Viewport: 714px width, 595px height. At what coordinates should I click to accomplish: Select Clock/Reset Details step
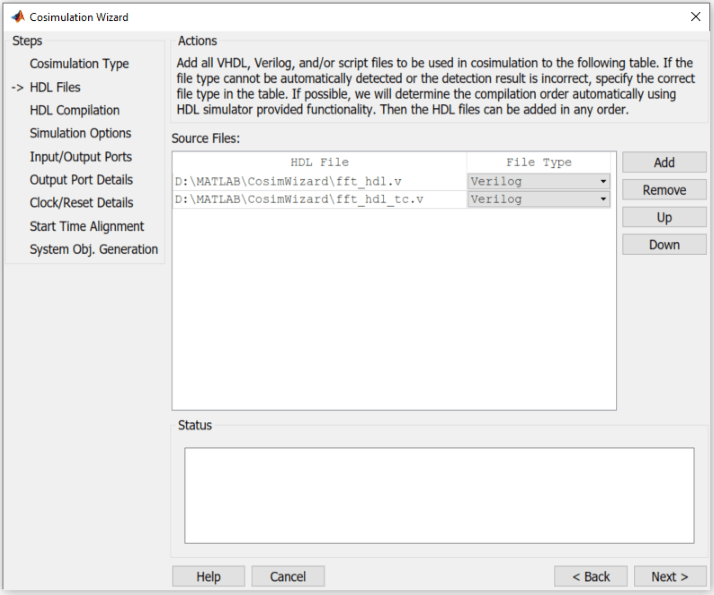coord(81,203)
